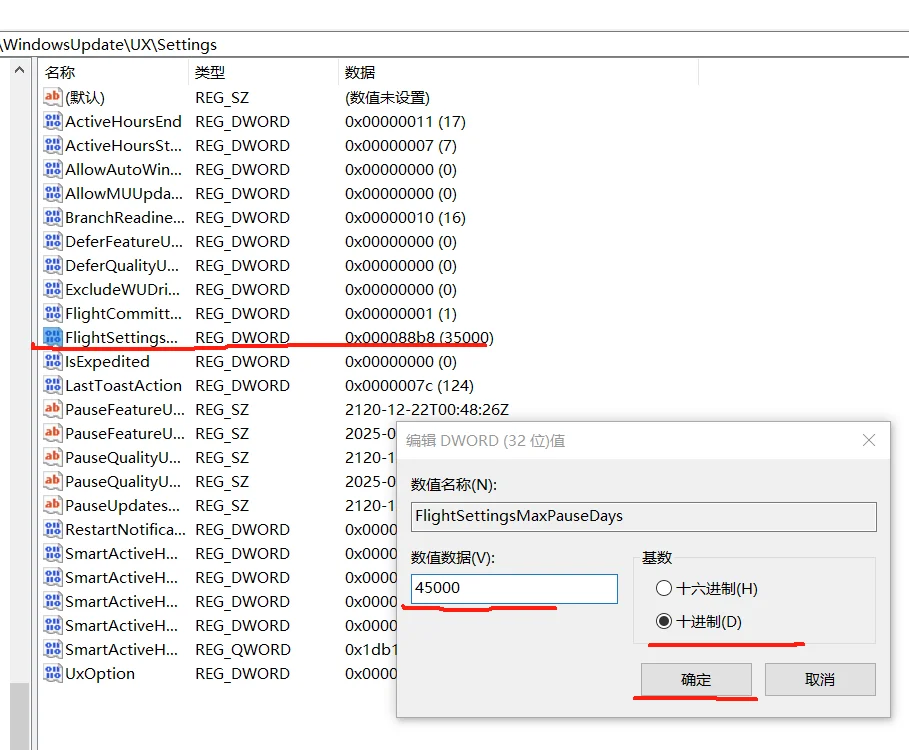Click the 数值名称 field FlightSettingsMaxPauseDays

point(643,516)
